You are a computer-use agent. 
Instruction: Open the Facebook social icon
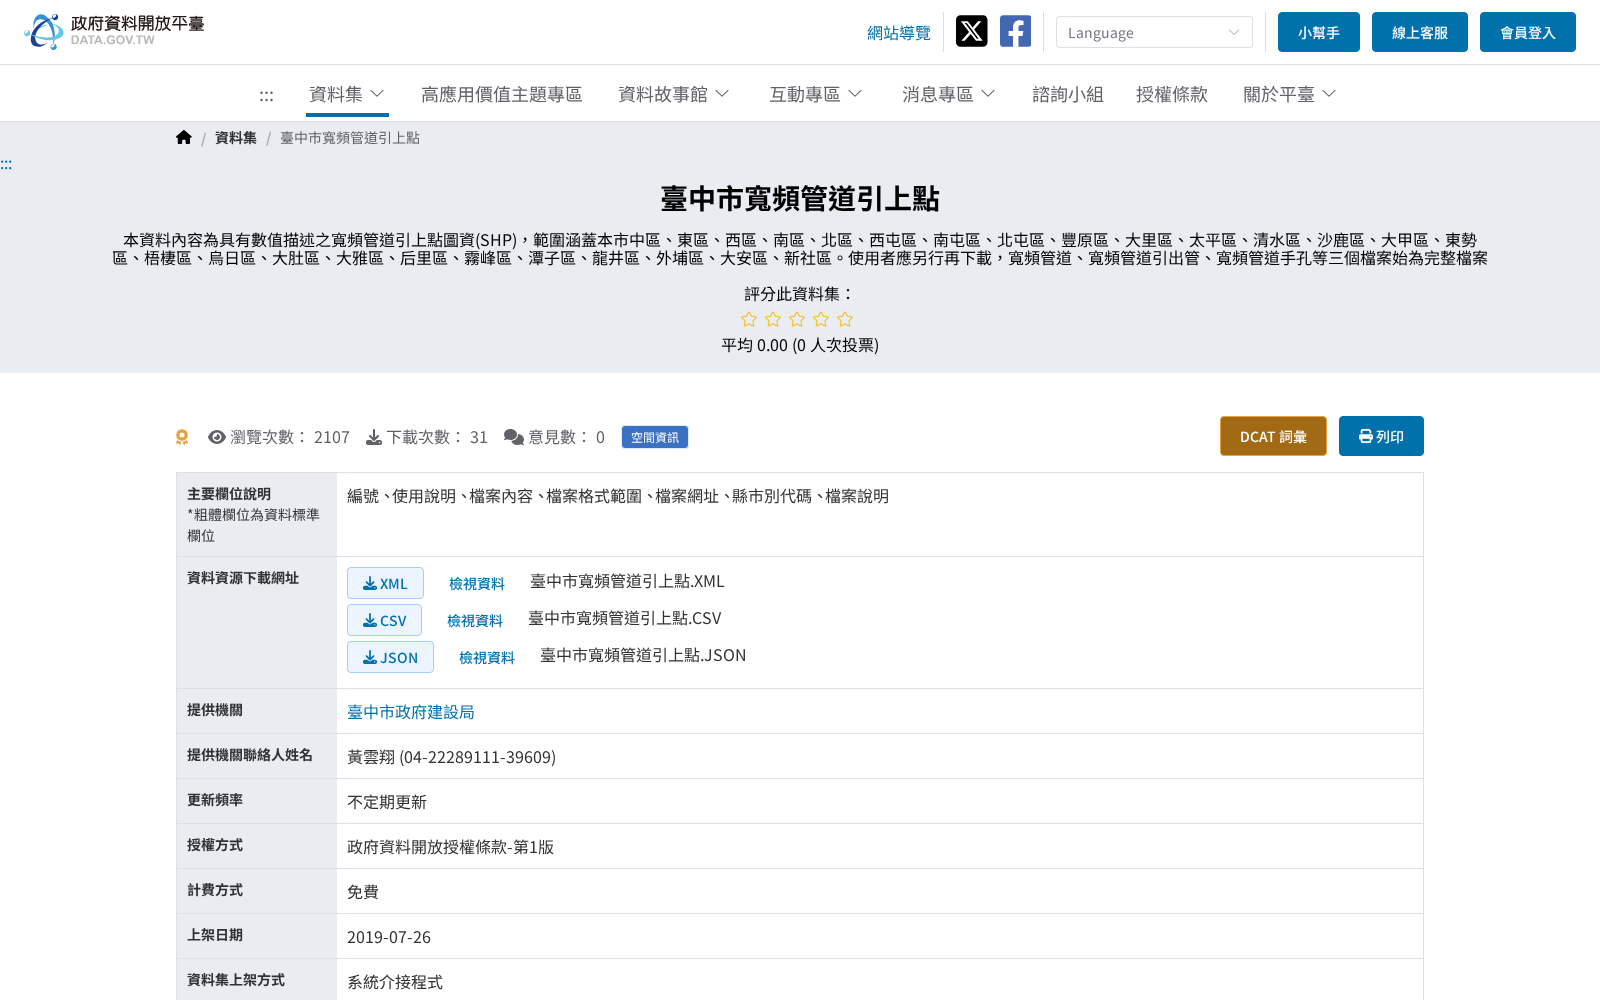1015,31
